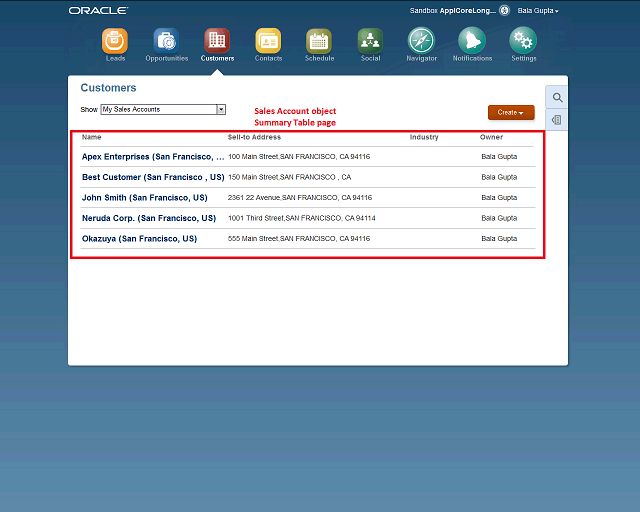
Task: Open the Schedule calendar icon
Action: point(319,41)
